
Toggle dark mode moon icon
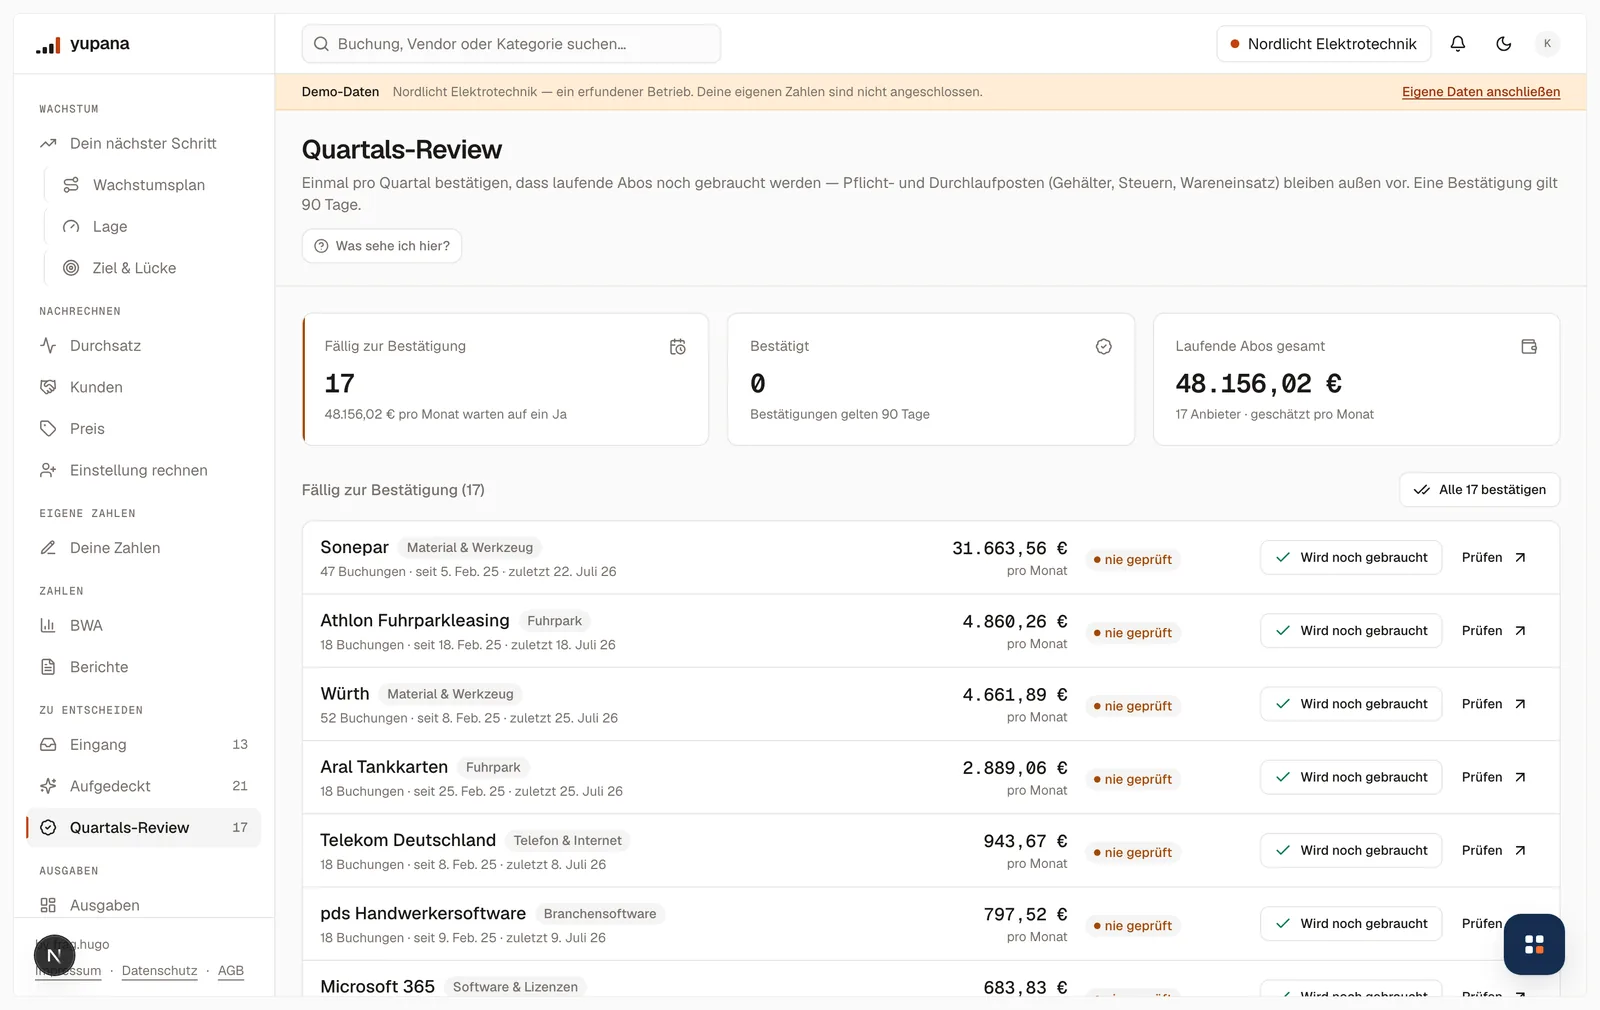[1503, 44]
